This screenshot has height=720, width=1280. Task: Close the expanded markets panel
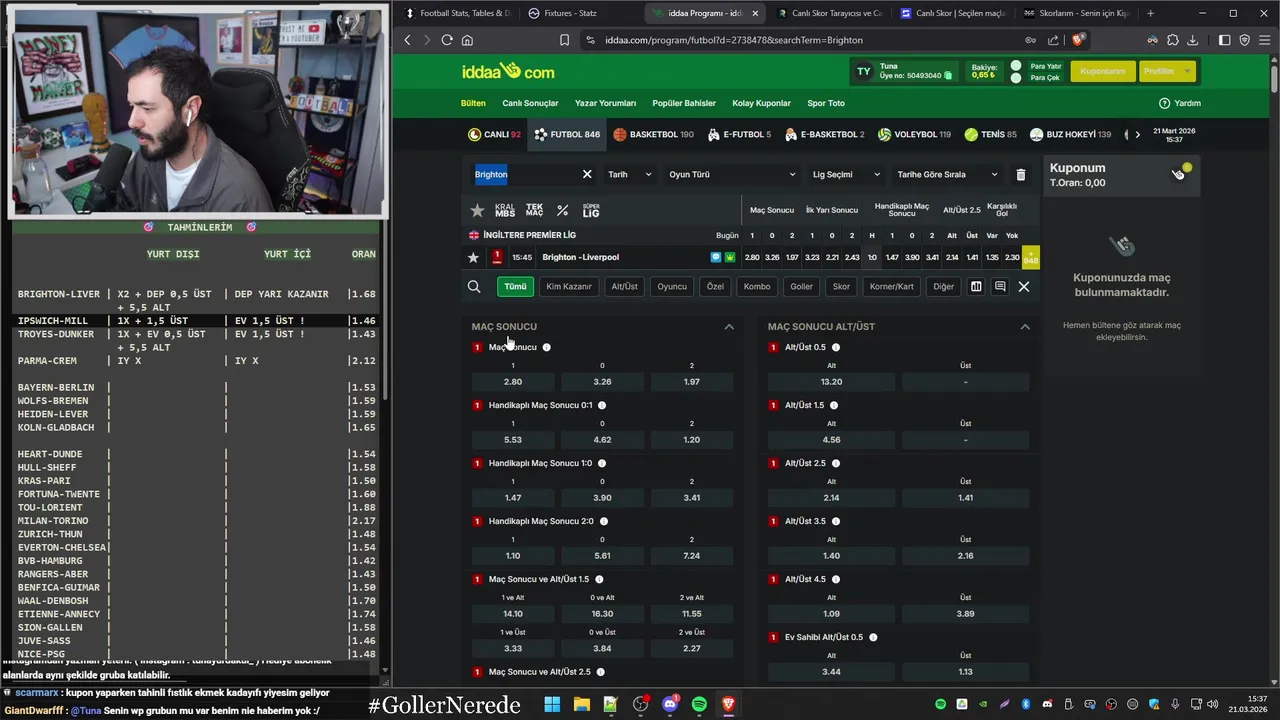pyautogui.click(x=1024, y=287)
